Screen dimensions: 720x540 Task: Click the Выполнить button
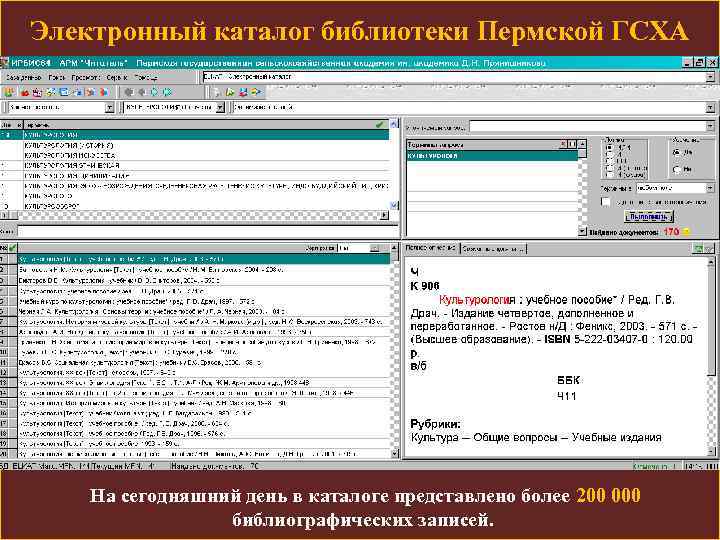(x=649, y=216)
